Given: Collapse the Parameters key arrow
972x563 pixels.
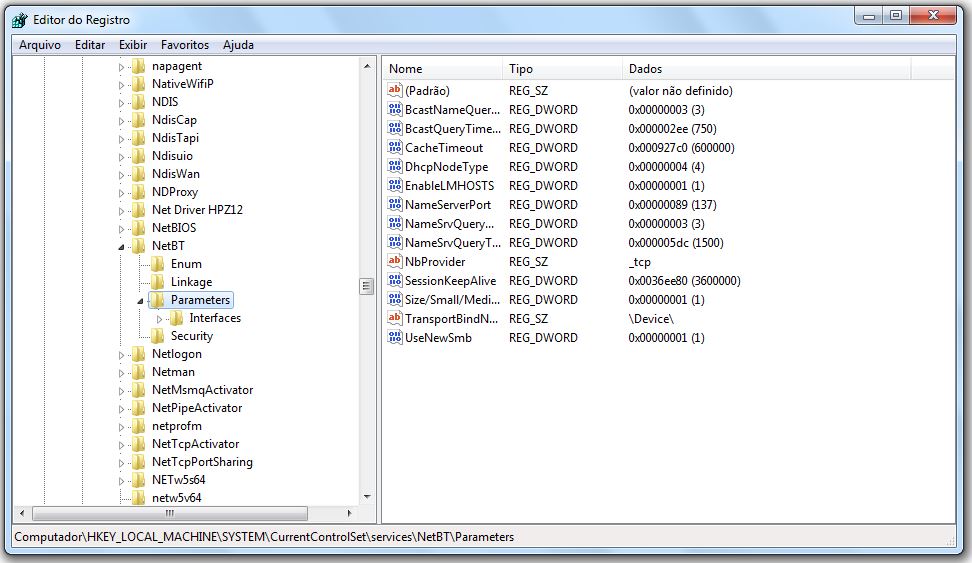Looking at the screenshot, I should (x=141, y=300).
